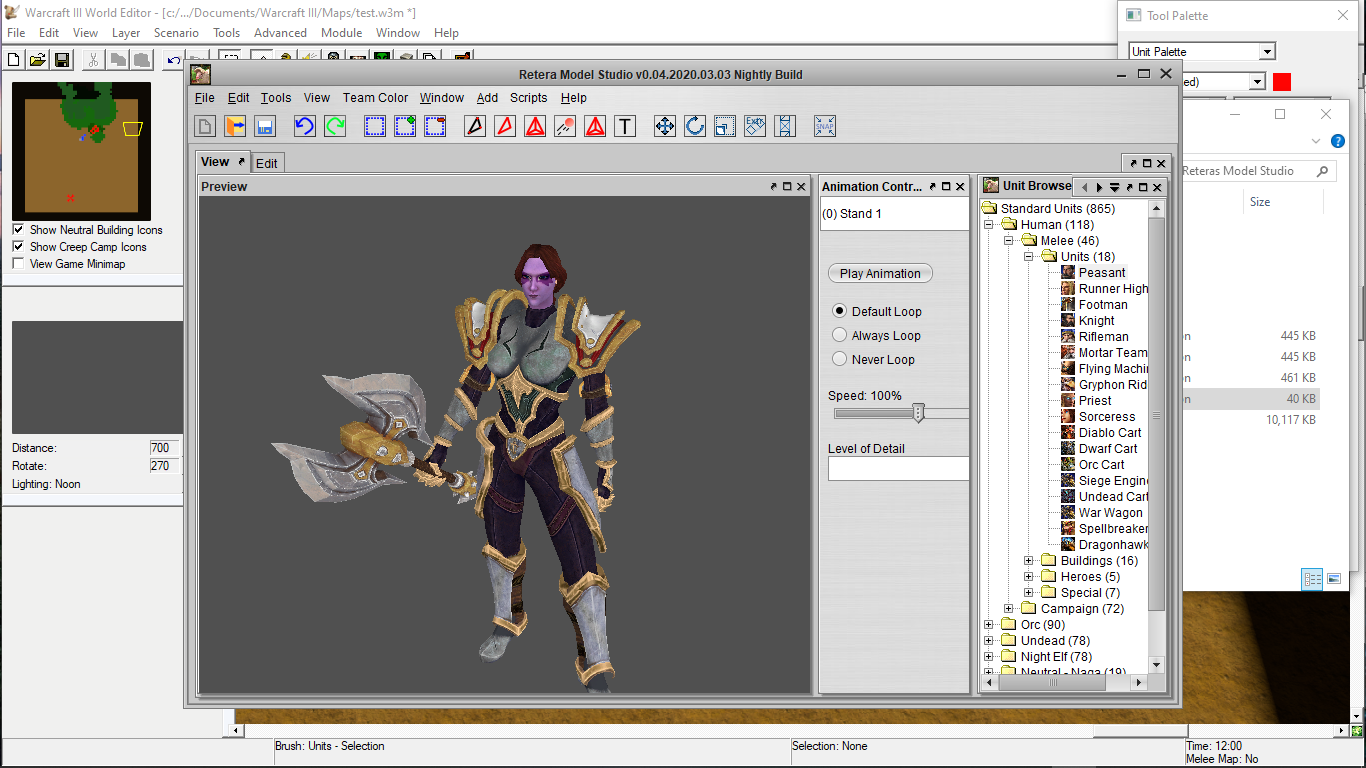Switch to the Edit tab
This screenshot has width=1366, height=768.
267,163
